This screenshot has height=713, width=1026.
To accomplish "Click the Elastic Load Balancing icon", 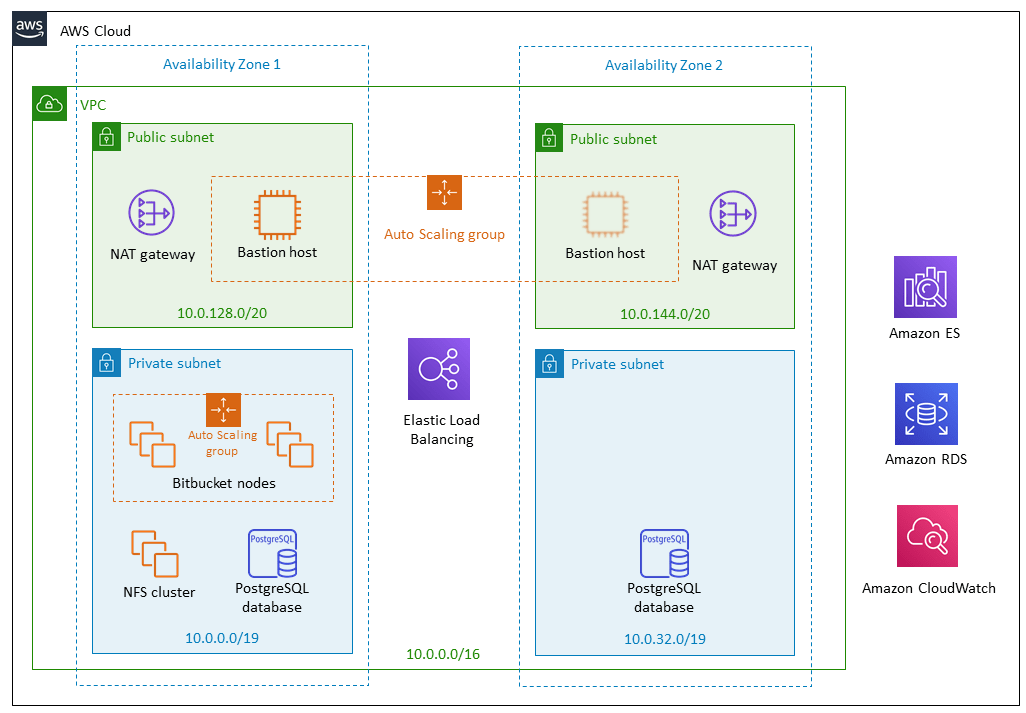I will pyautogui.click(x=439, y=368).
